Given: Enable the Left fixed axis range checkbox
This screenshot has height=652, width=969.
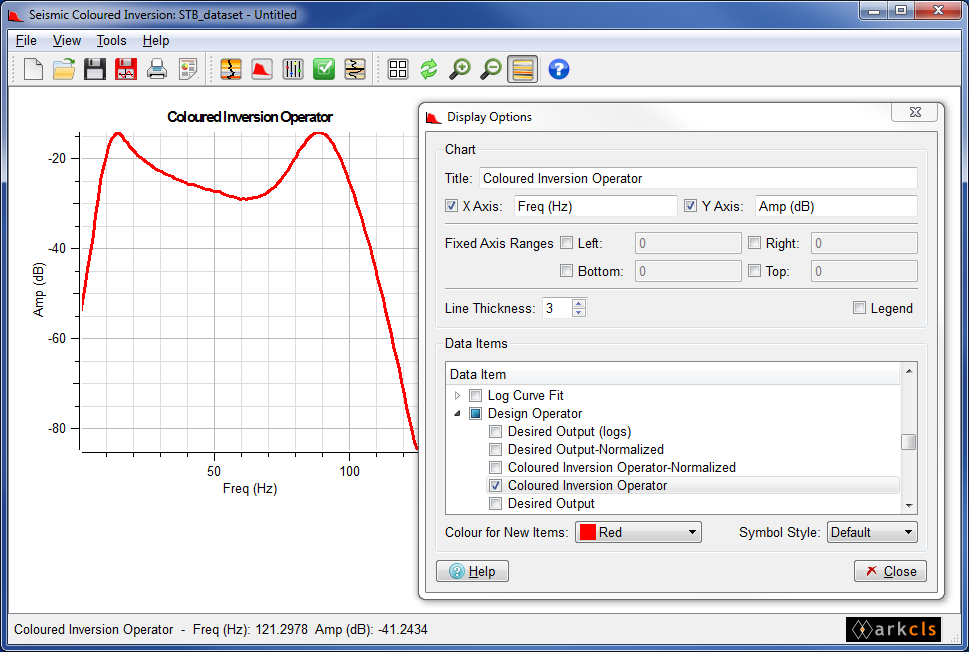Looking at the screenshot, I should click(567, 243).
